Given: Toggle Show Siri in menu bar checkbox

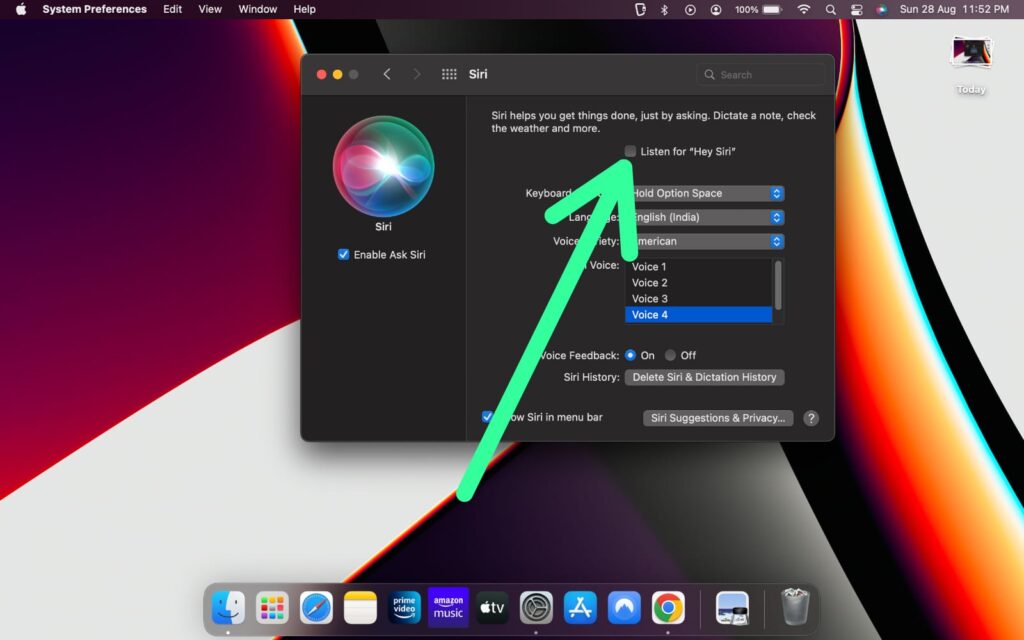Looking at the screenshot, I should click(487, 417).
